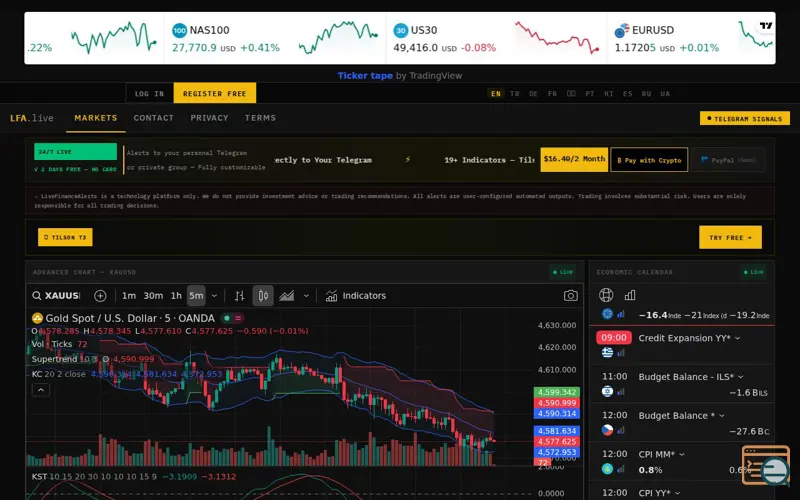Image resolution: width=800 pixels, height=500 pixels.
Task: Click the EU flag icon in calendar
Action: [x=607, y=314]
